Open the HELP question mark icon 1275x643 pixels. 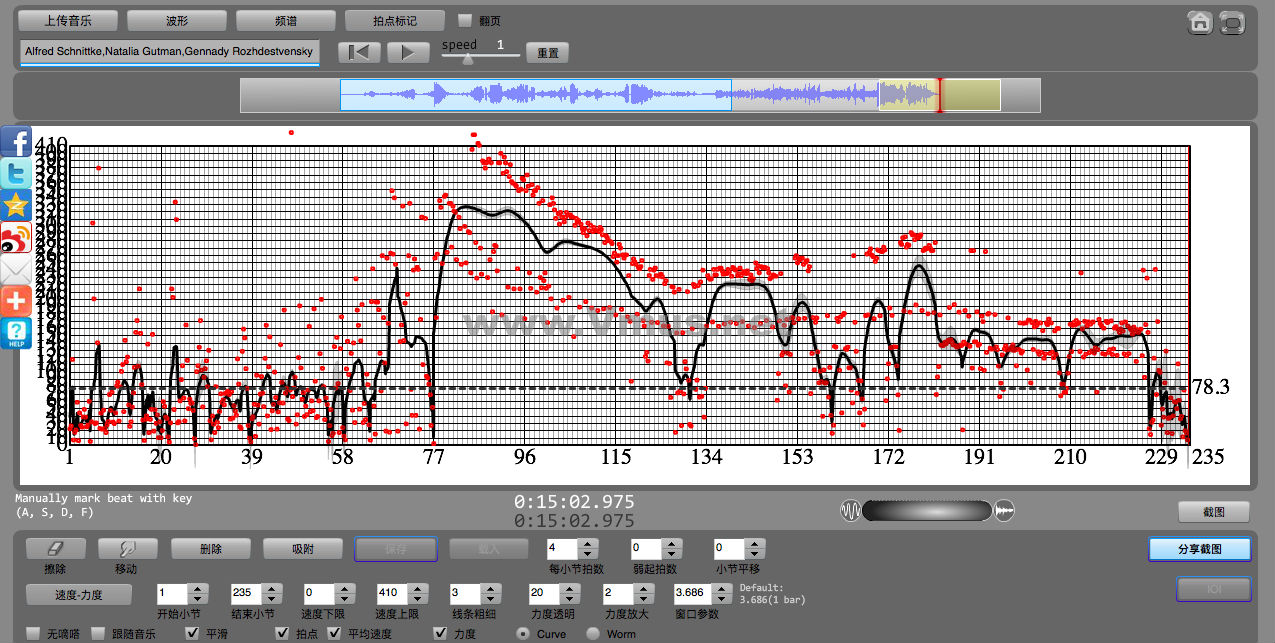(16, 333)
